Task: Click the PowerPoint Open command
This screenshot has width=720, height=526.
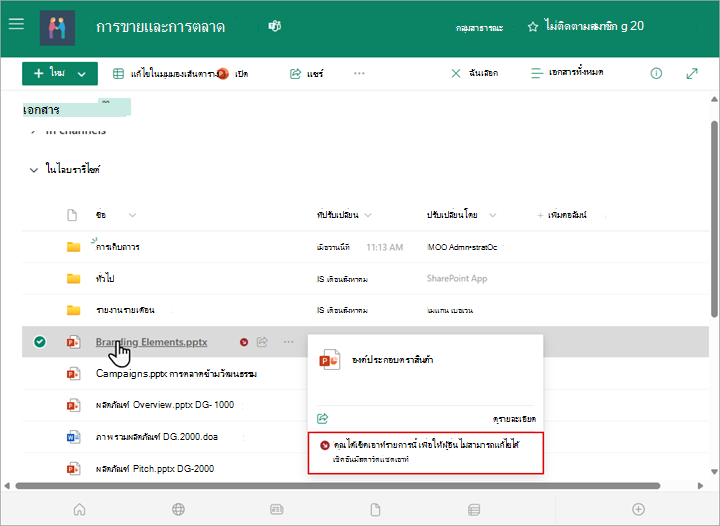Action: (233, 73)
